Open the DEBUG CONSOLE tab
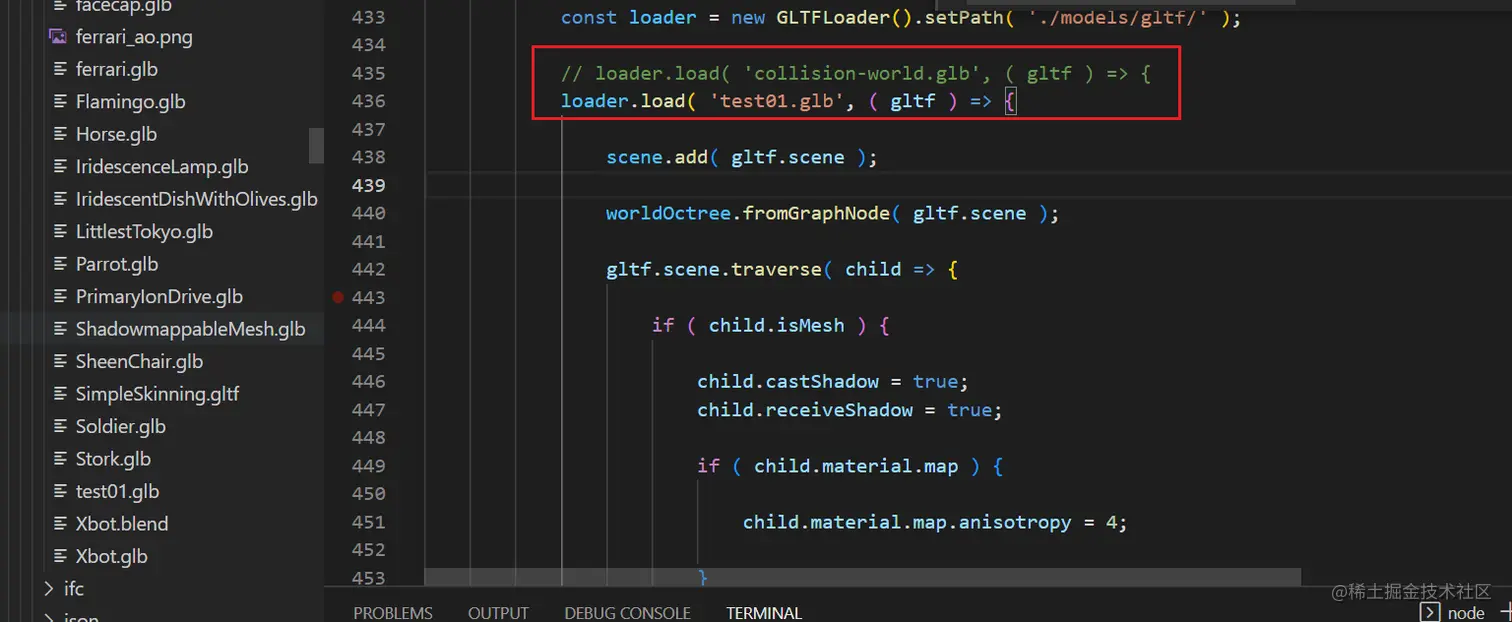The height and width of the screenshot is (622, 1512). (627, 612)
